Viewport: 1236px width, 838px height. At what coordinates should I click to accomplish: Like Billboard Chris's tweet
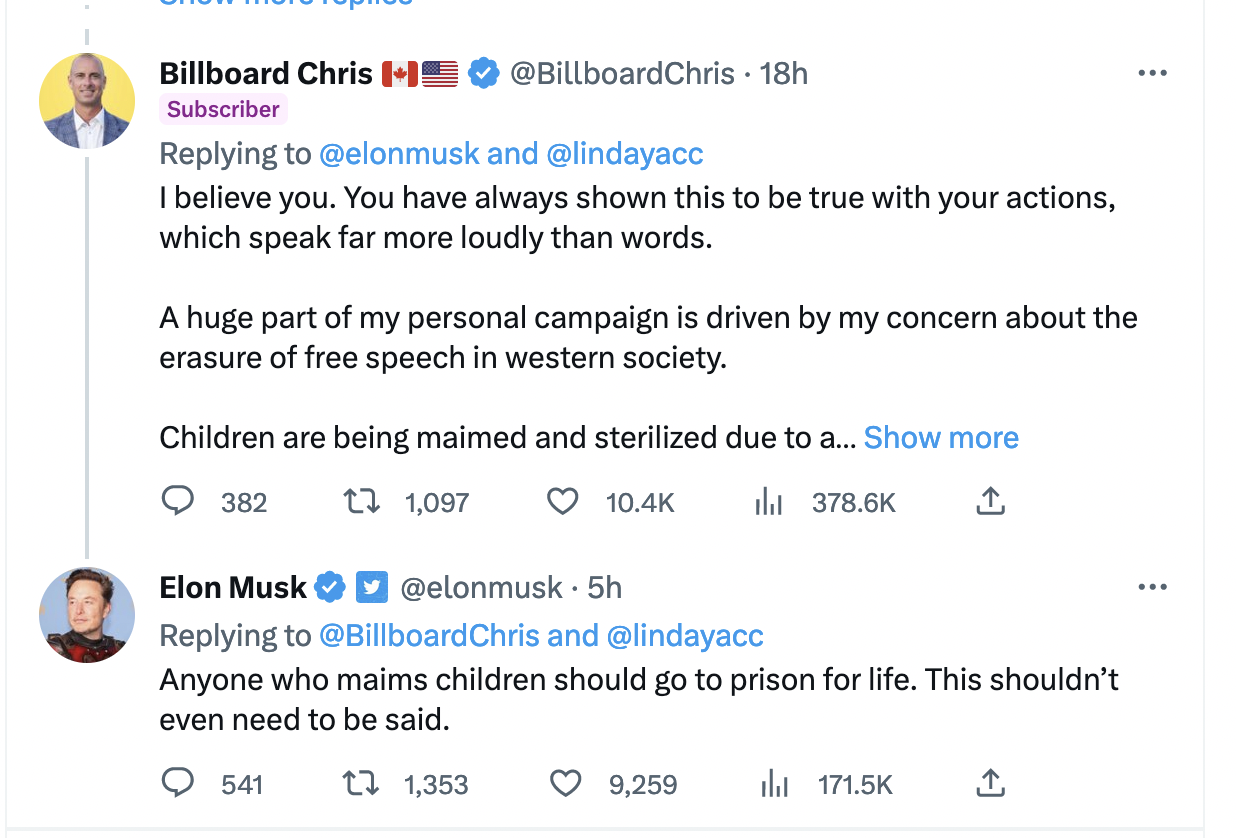(563, 501)
